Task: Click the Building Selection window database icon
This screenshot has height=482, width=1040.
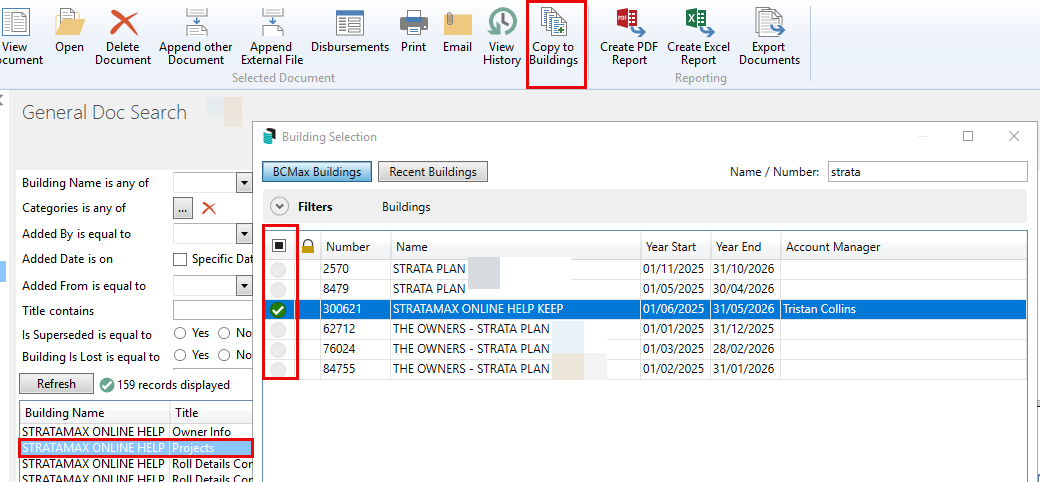Action: click(269, 137)
